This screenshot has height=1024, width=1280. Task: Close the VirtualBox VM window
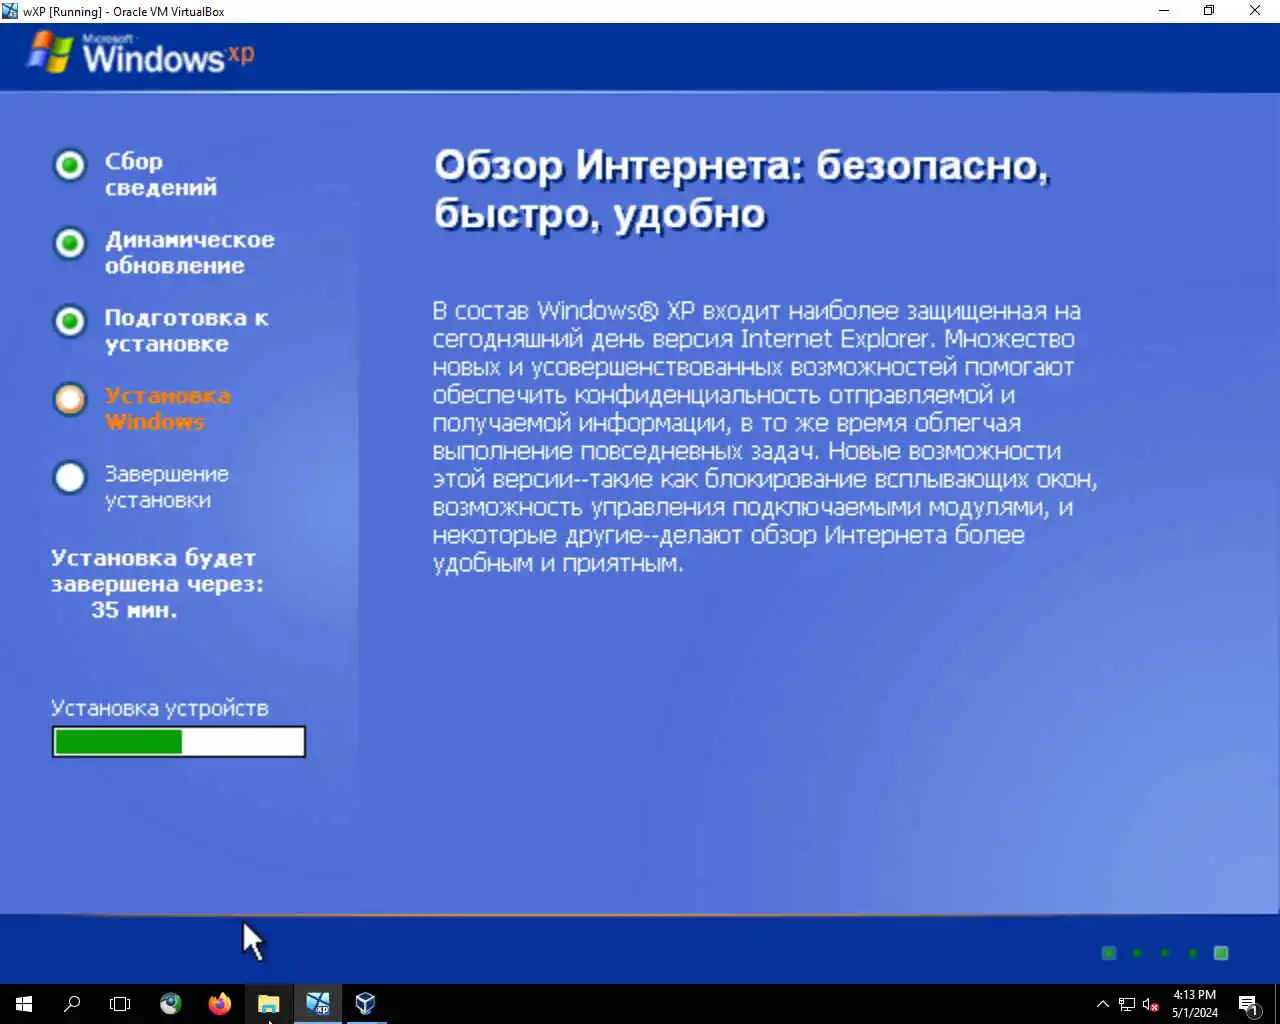1255,11
